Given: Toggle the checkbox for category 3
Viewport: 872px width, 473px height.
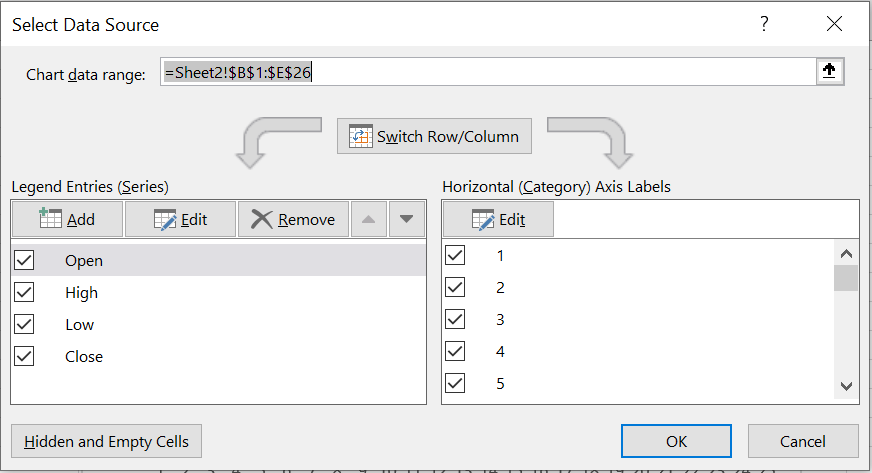Looking at the screenshot, I should click(x=455, y=319).
